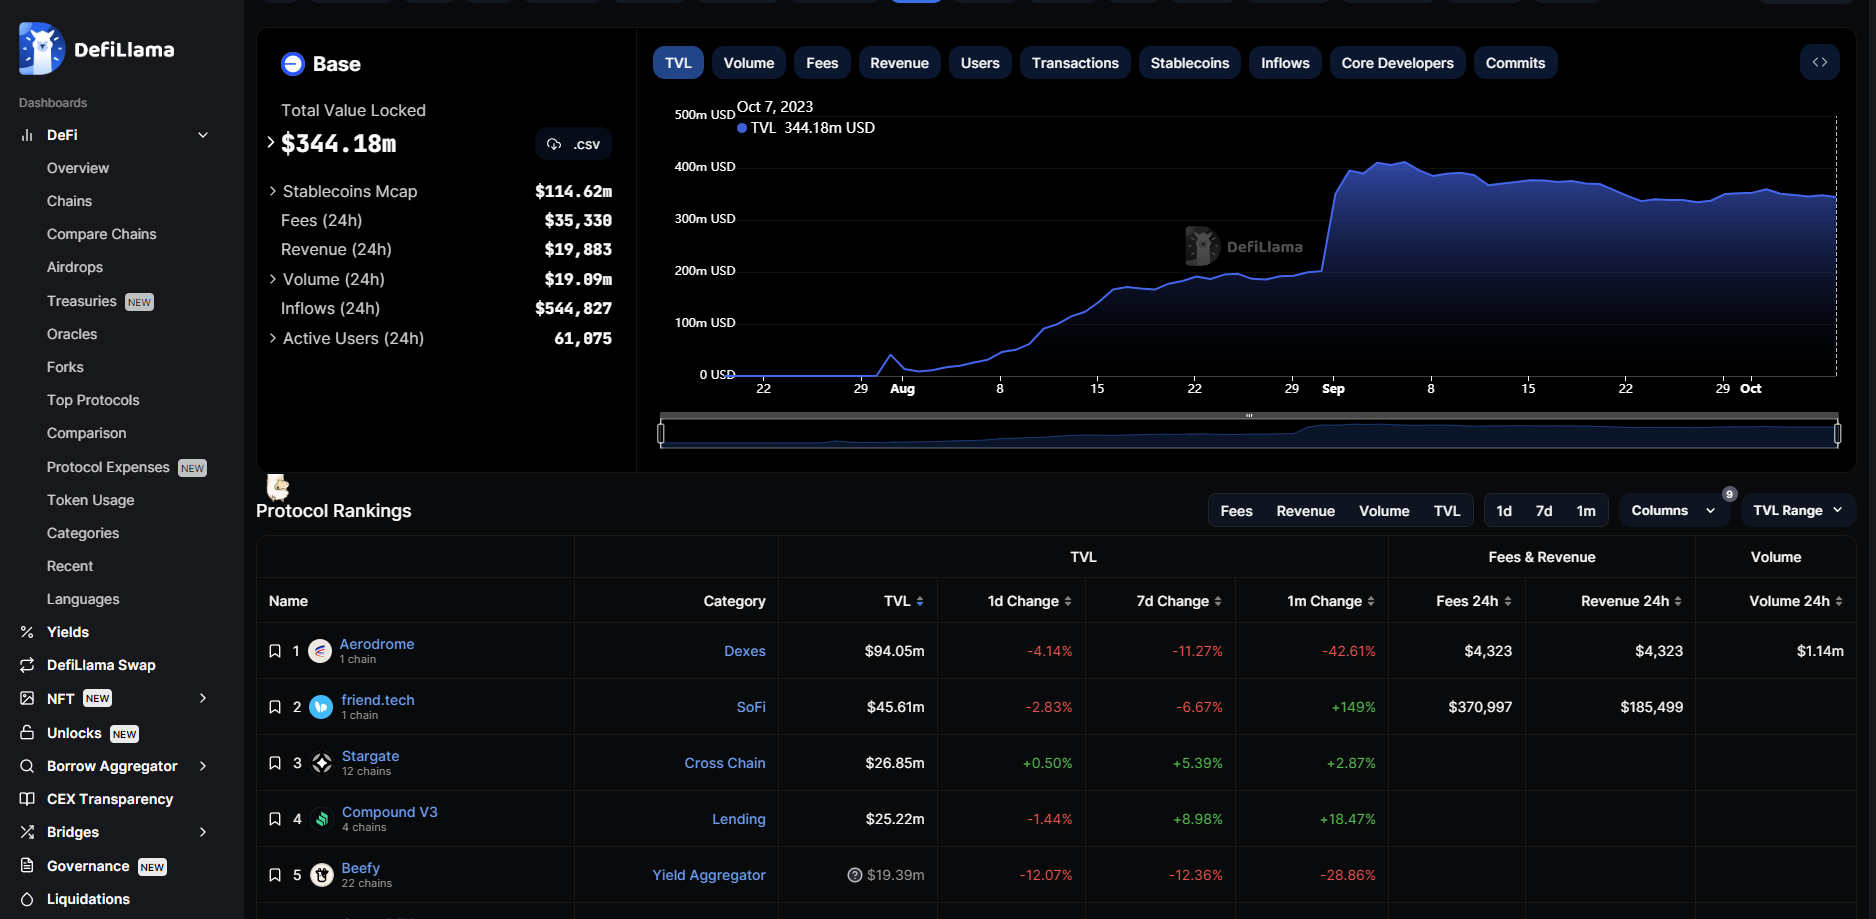
Task: Open the Yield Aggregator category link
Action: pyautogui.click(x=709, y=875)
